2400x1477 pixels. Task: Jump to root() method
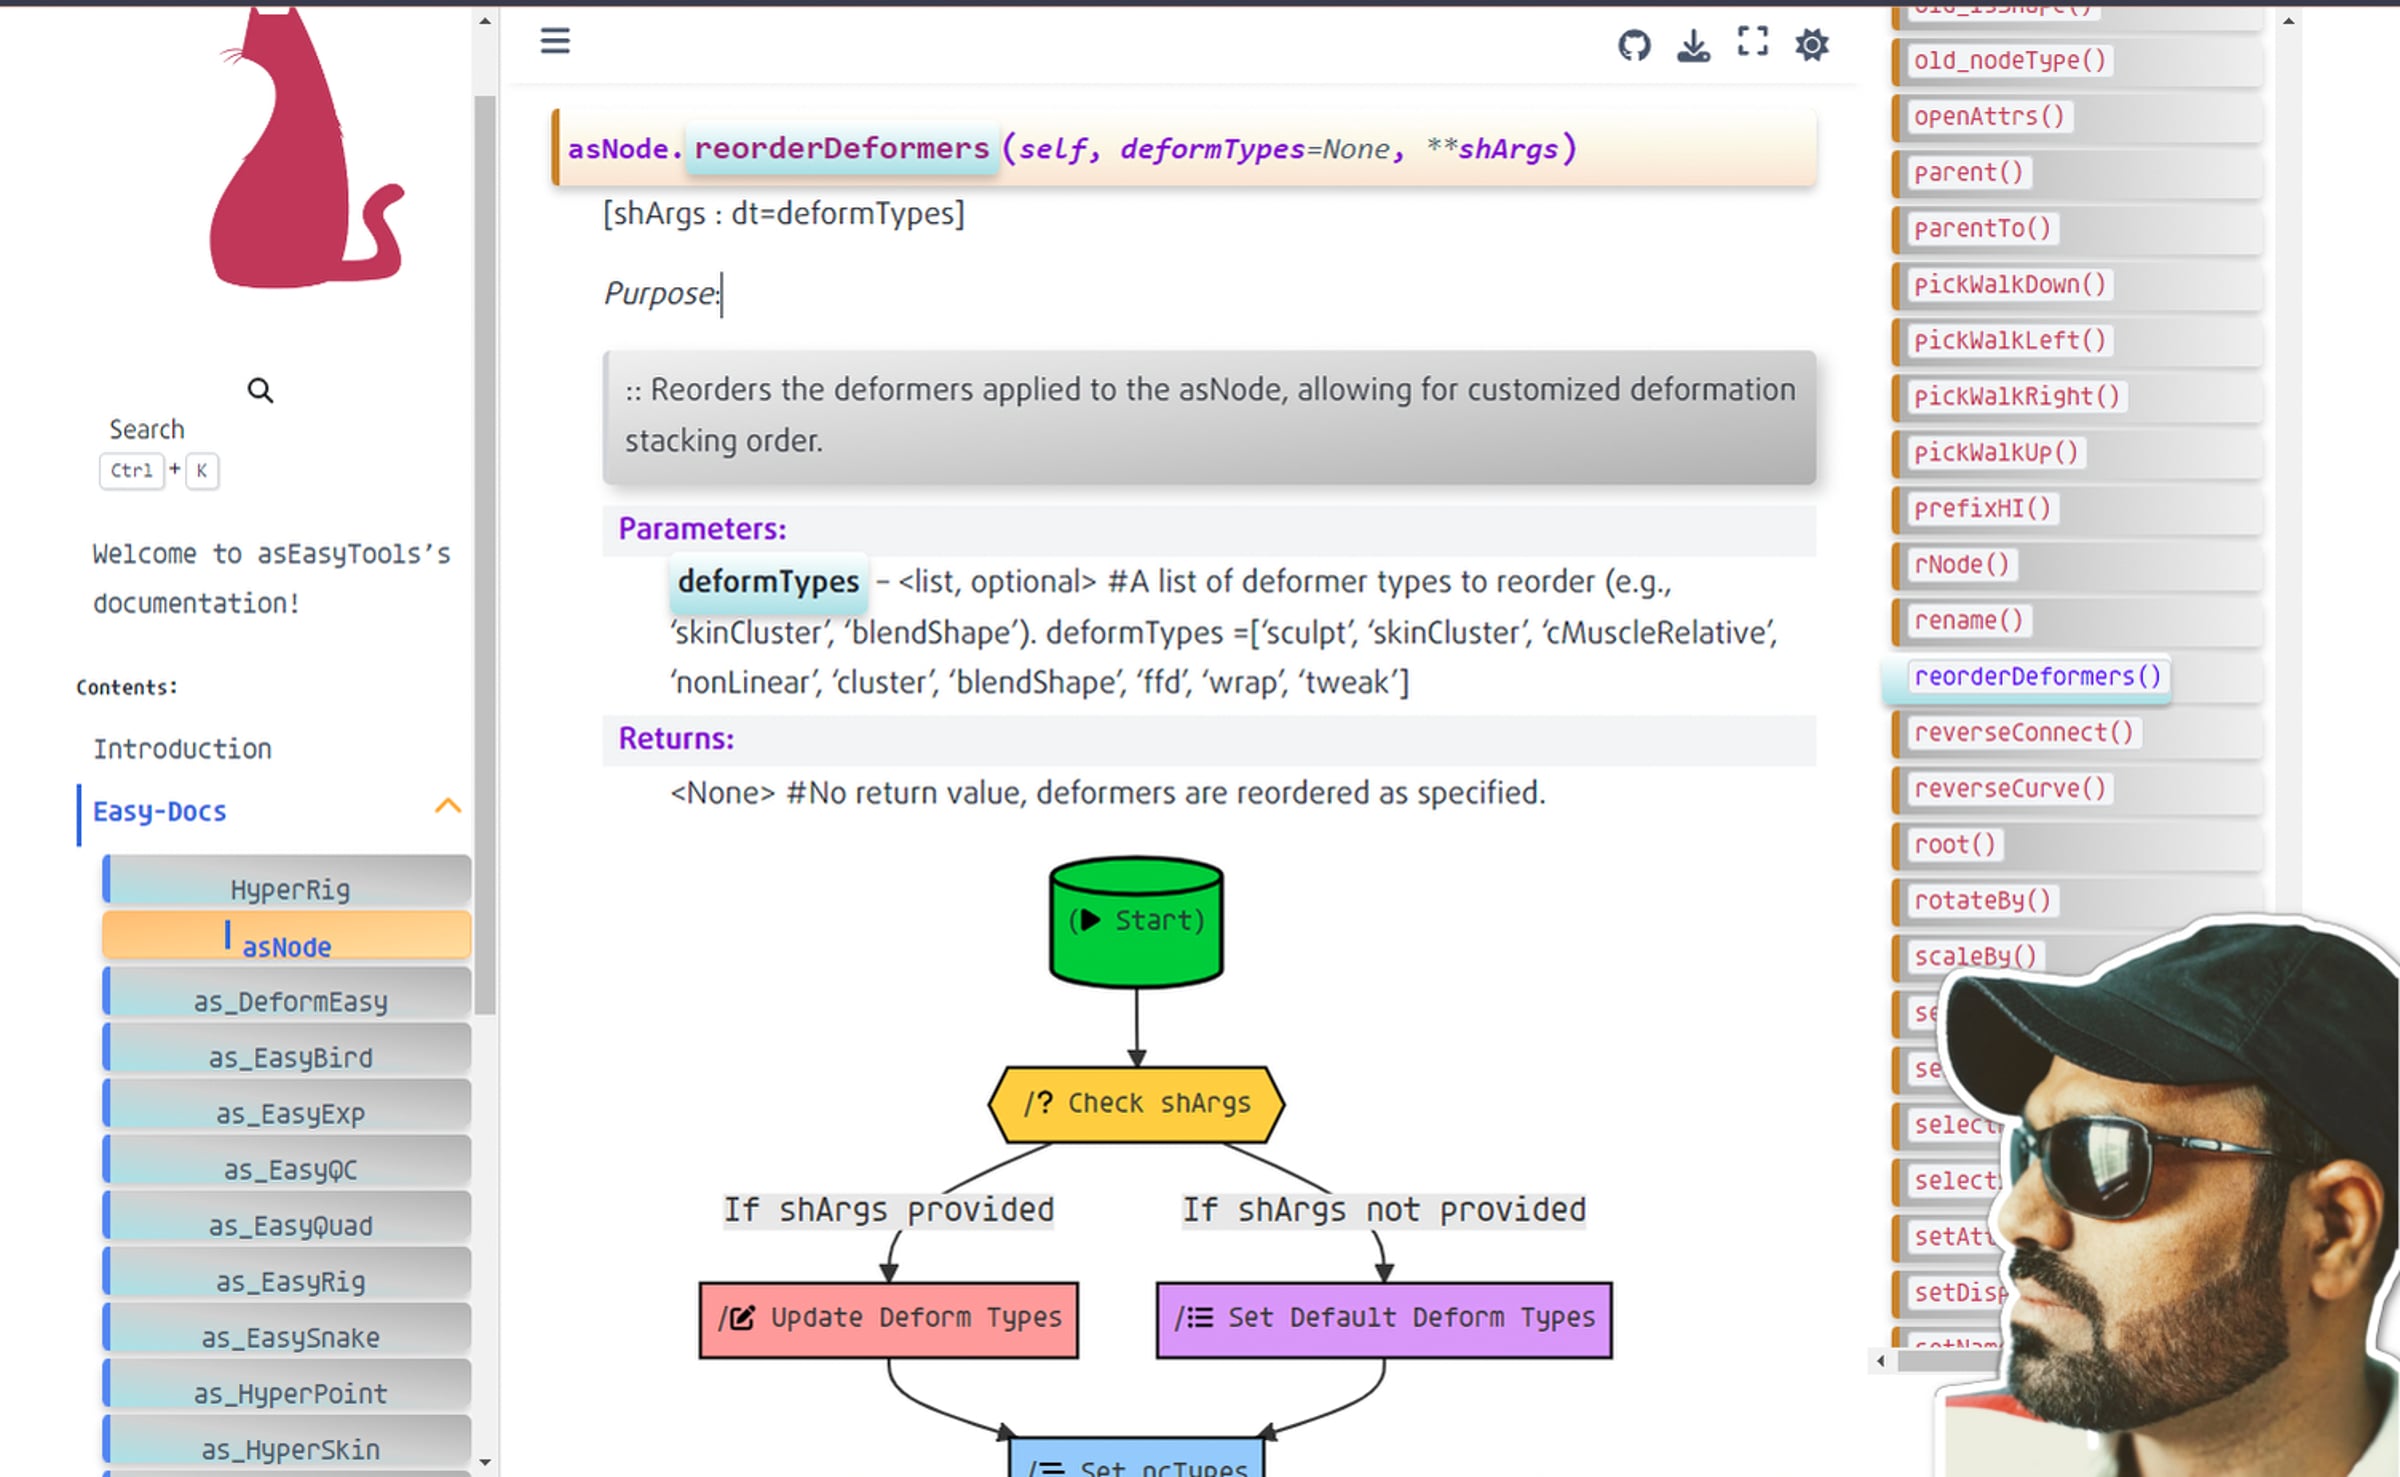coord(1954,844)
